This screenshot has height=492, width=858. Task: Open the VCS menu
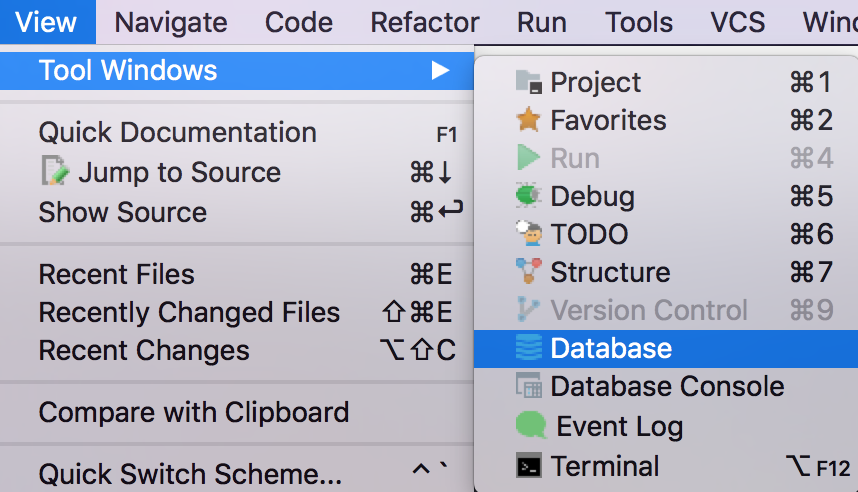[738, 22]
